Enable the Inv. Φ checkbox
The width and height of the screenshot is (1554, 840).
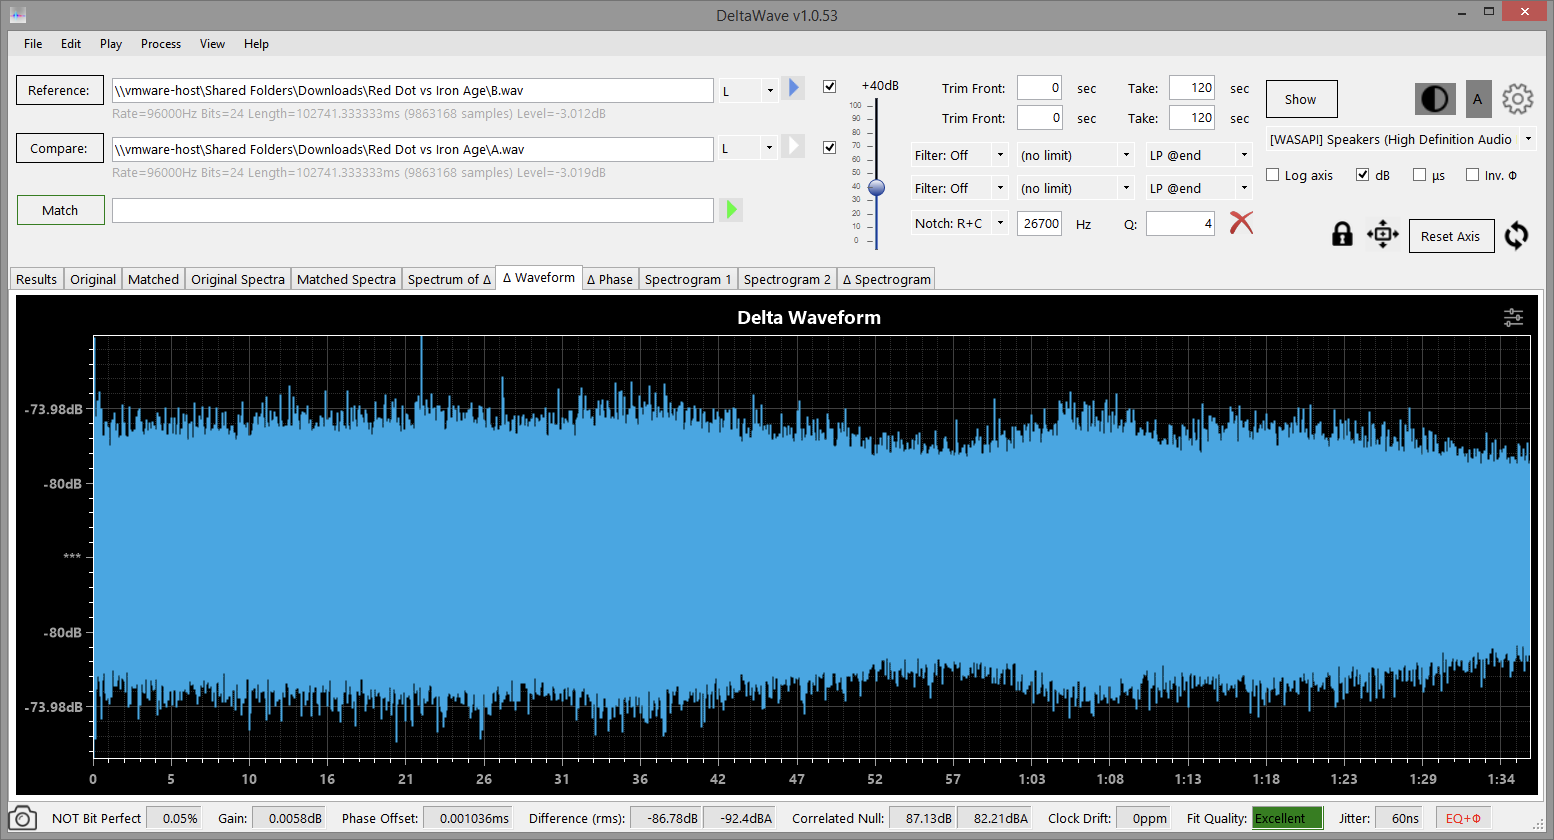(x=1472, y=175)
